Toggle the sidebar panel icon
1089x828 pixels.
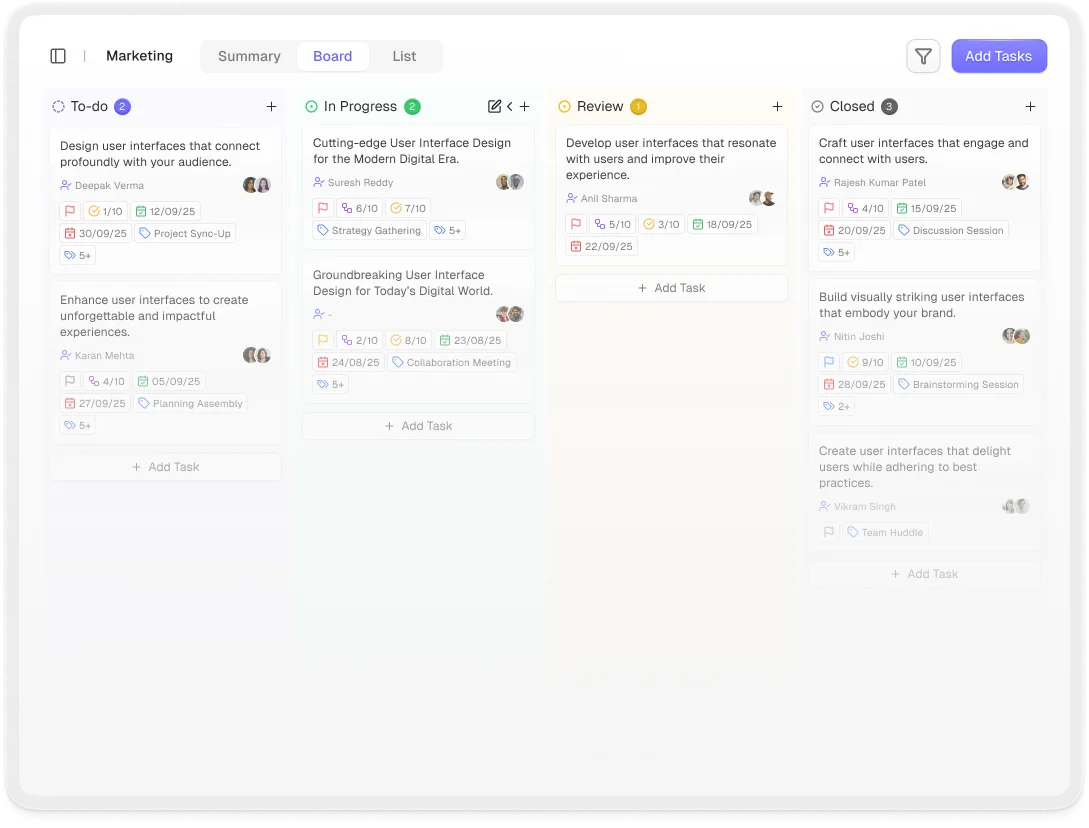[x=58, y=56]
